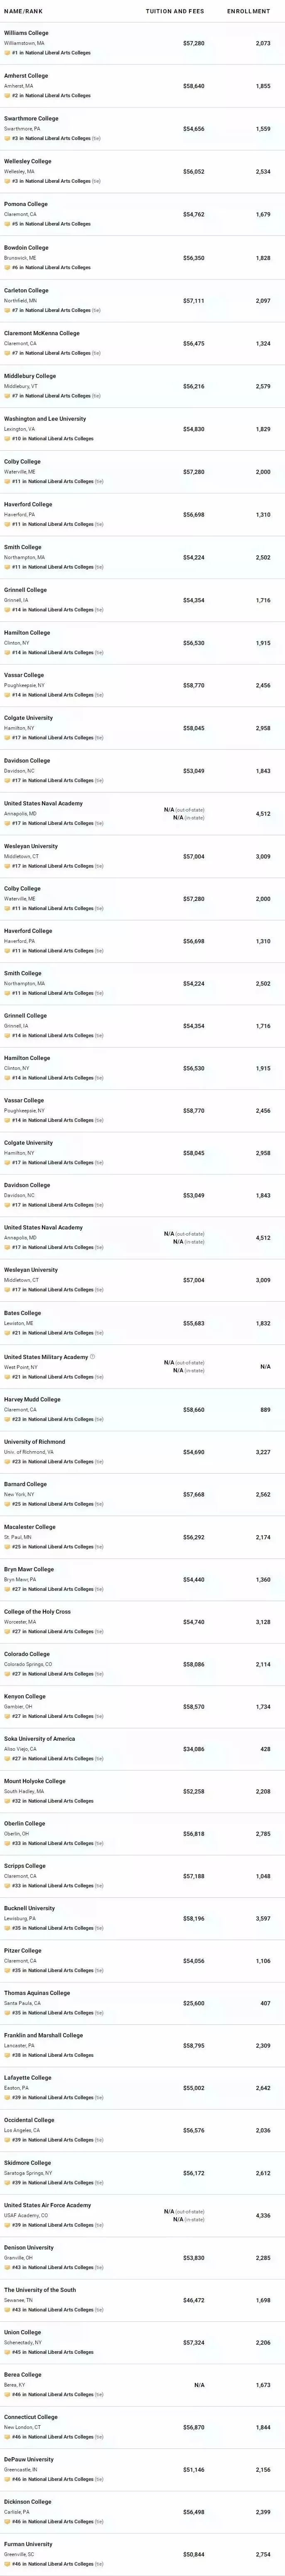This screenshot has width=285, height=2576.
Task: Open the Amherst College link
Action: point(26,76)
